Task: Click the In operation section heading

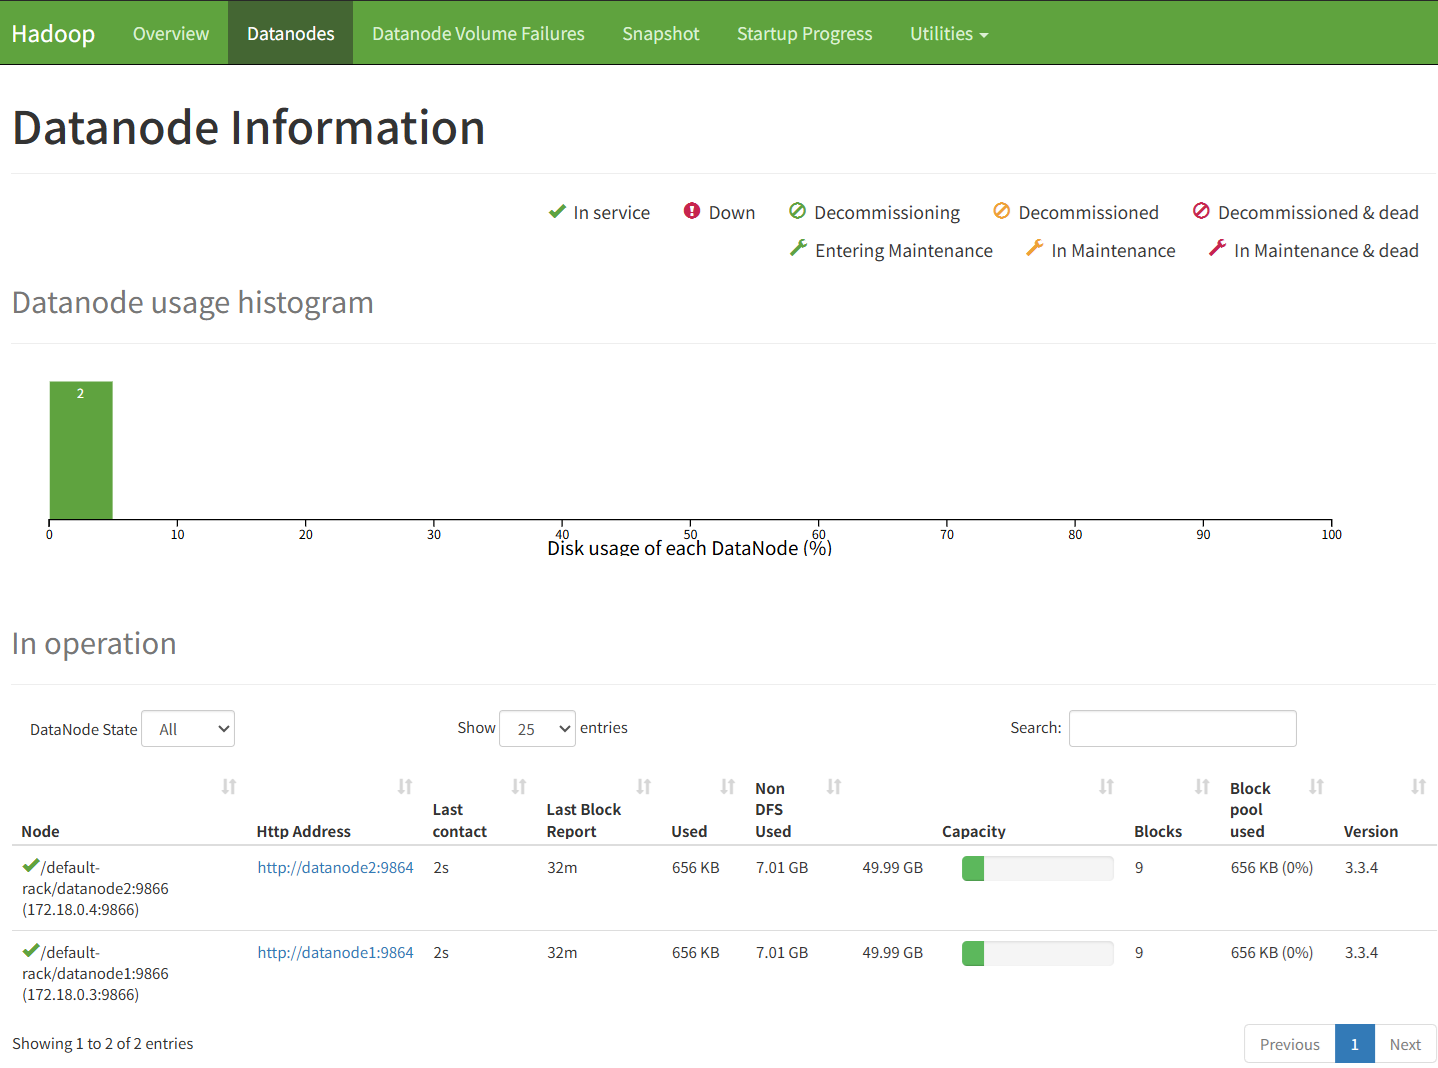Action: click(x=94, y=644)
